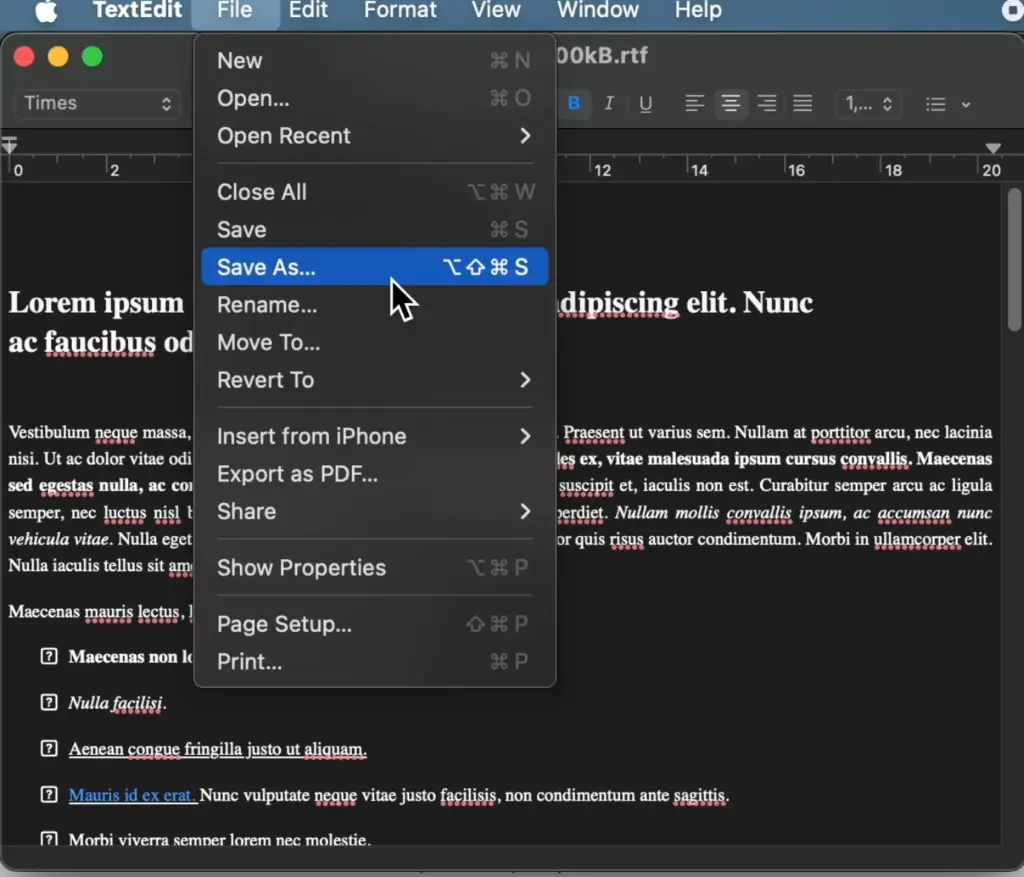1024x877 pixels.
Task: Align text right
Action: (x=766, y=103)
